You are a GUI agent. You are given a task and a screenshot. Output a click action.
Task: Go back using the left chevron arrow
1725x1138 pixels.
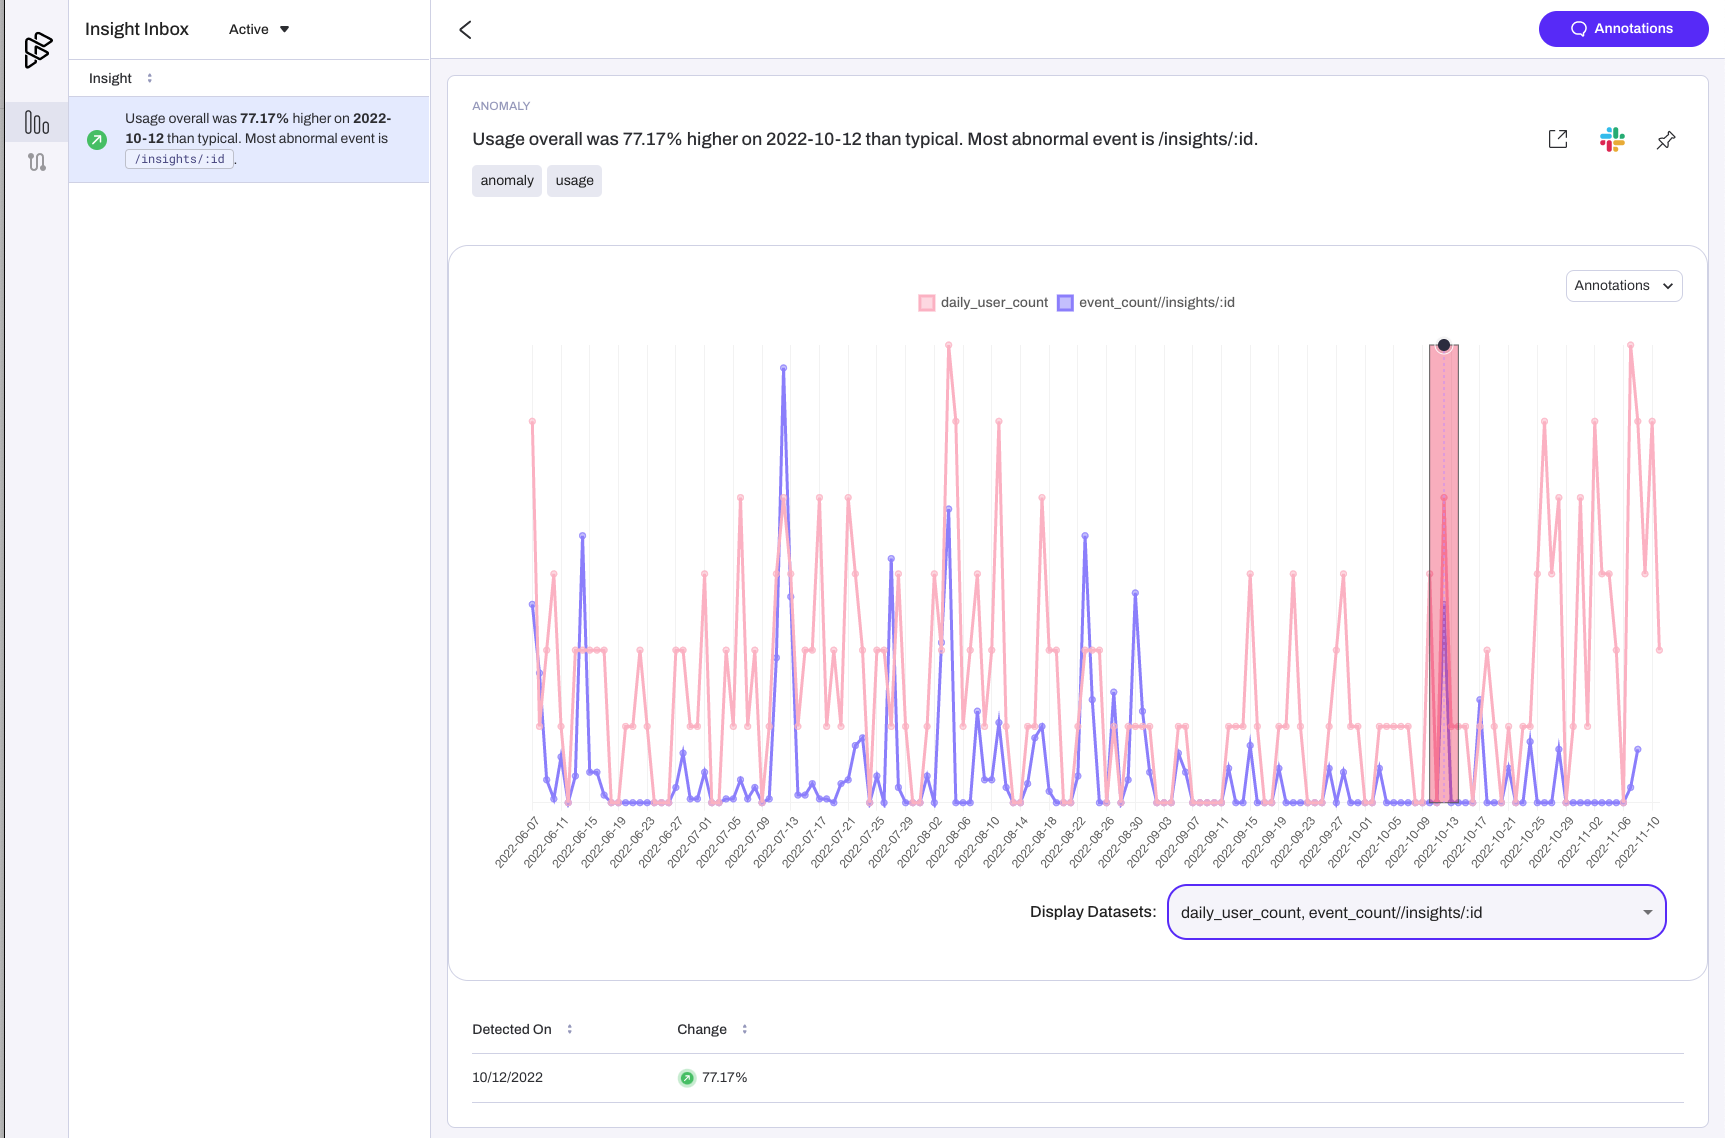(465, 30)
